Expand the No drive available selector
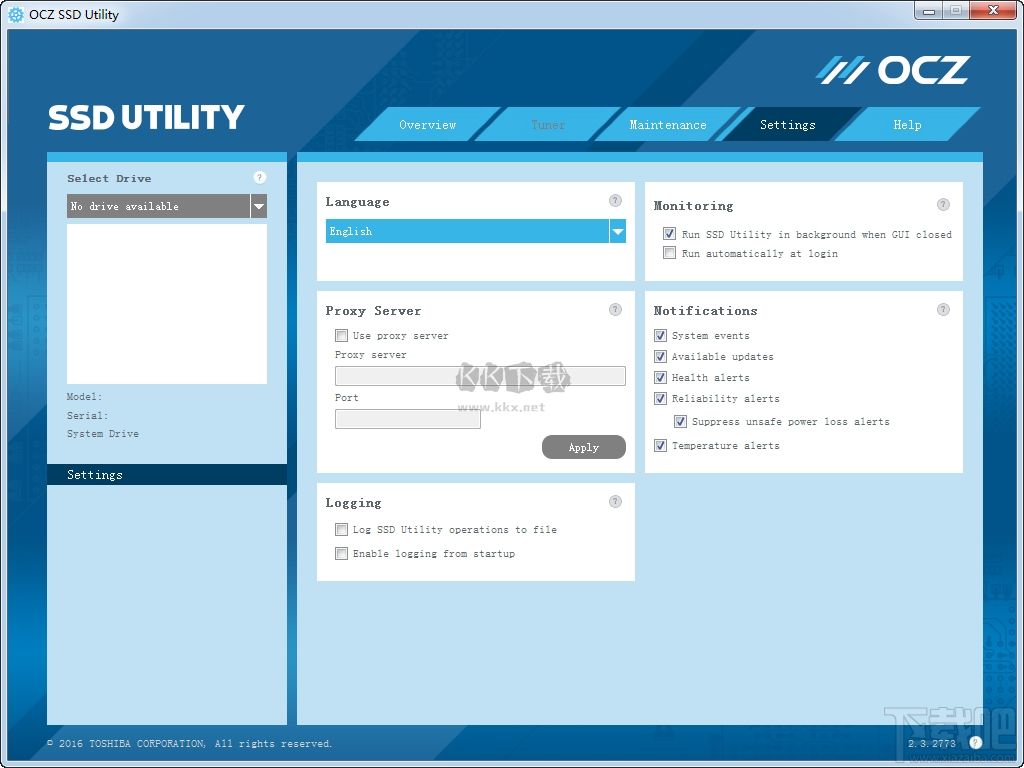 258,206
